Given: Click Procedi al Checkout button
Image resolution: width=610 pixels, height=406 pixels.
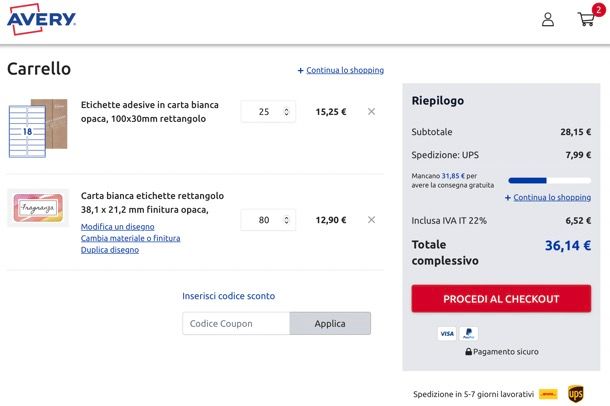Looking at the screenshot, I should click(x=501, y=299).
